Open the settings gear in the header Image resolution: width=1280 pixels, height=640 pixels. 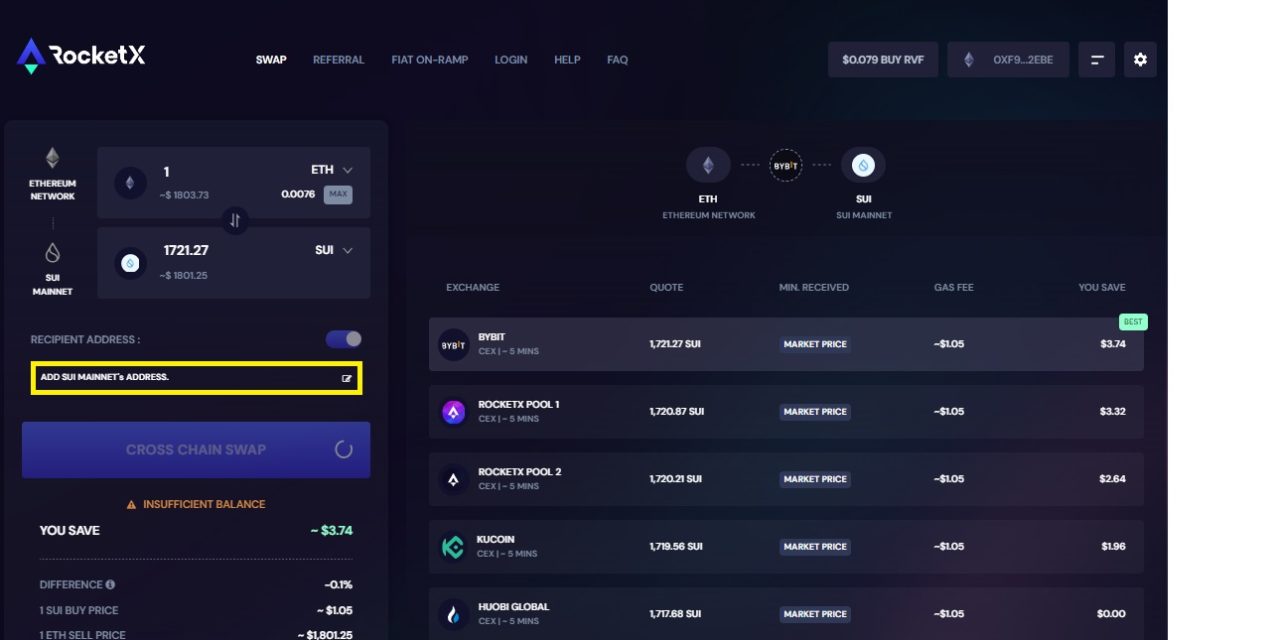(x=1139, y=59)
